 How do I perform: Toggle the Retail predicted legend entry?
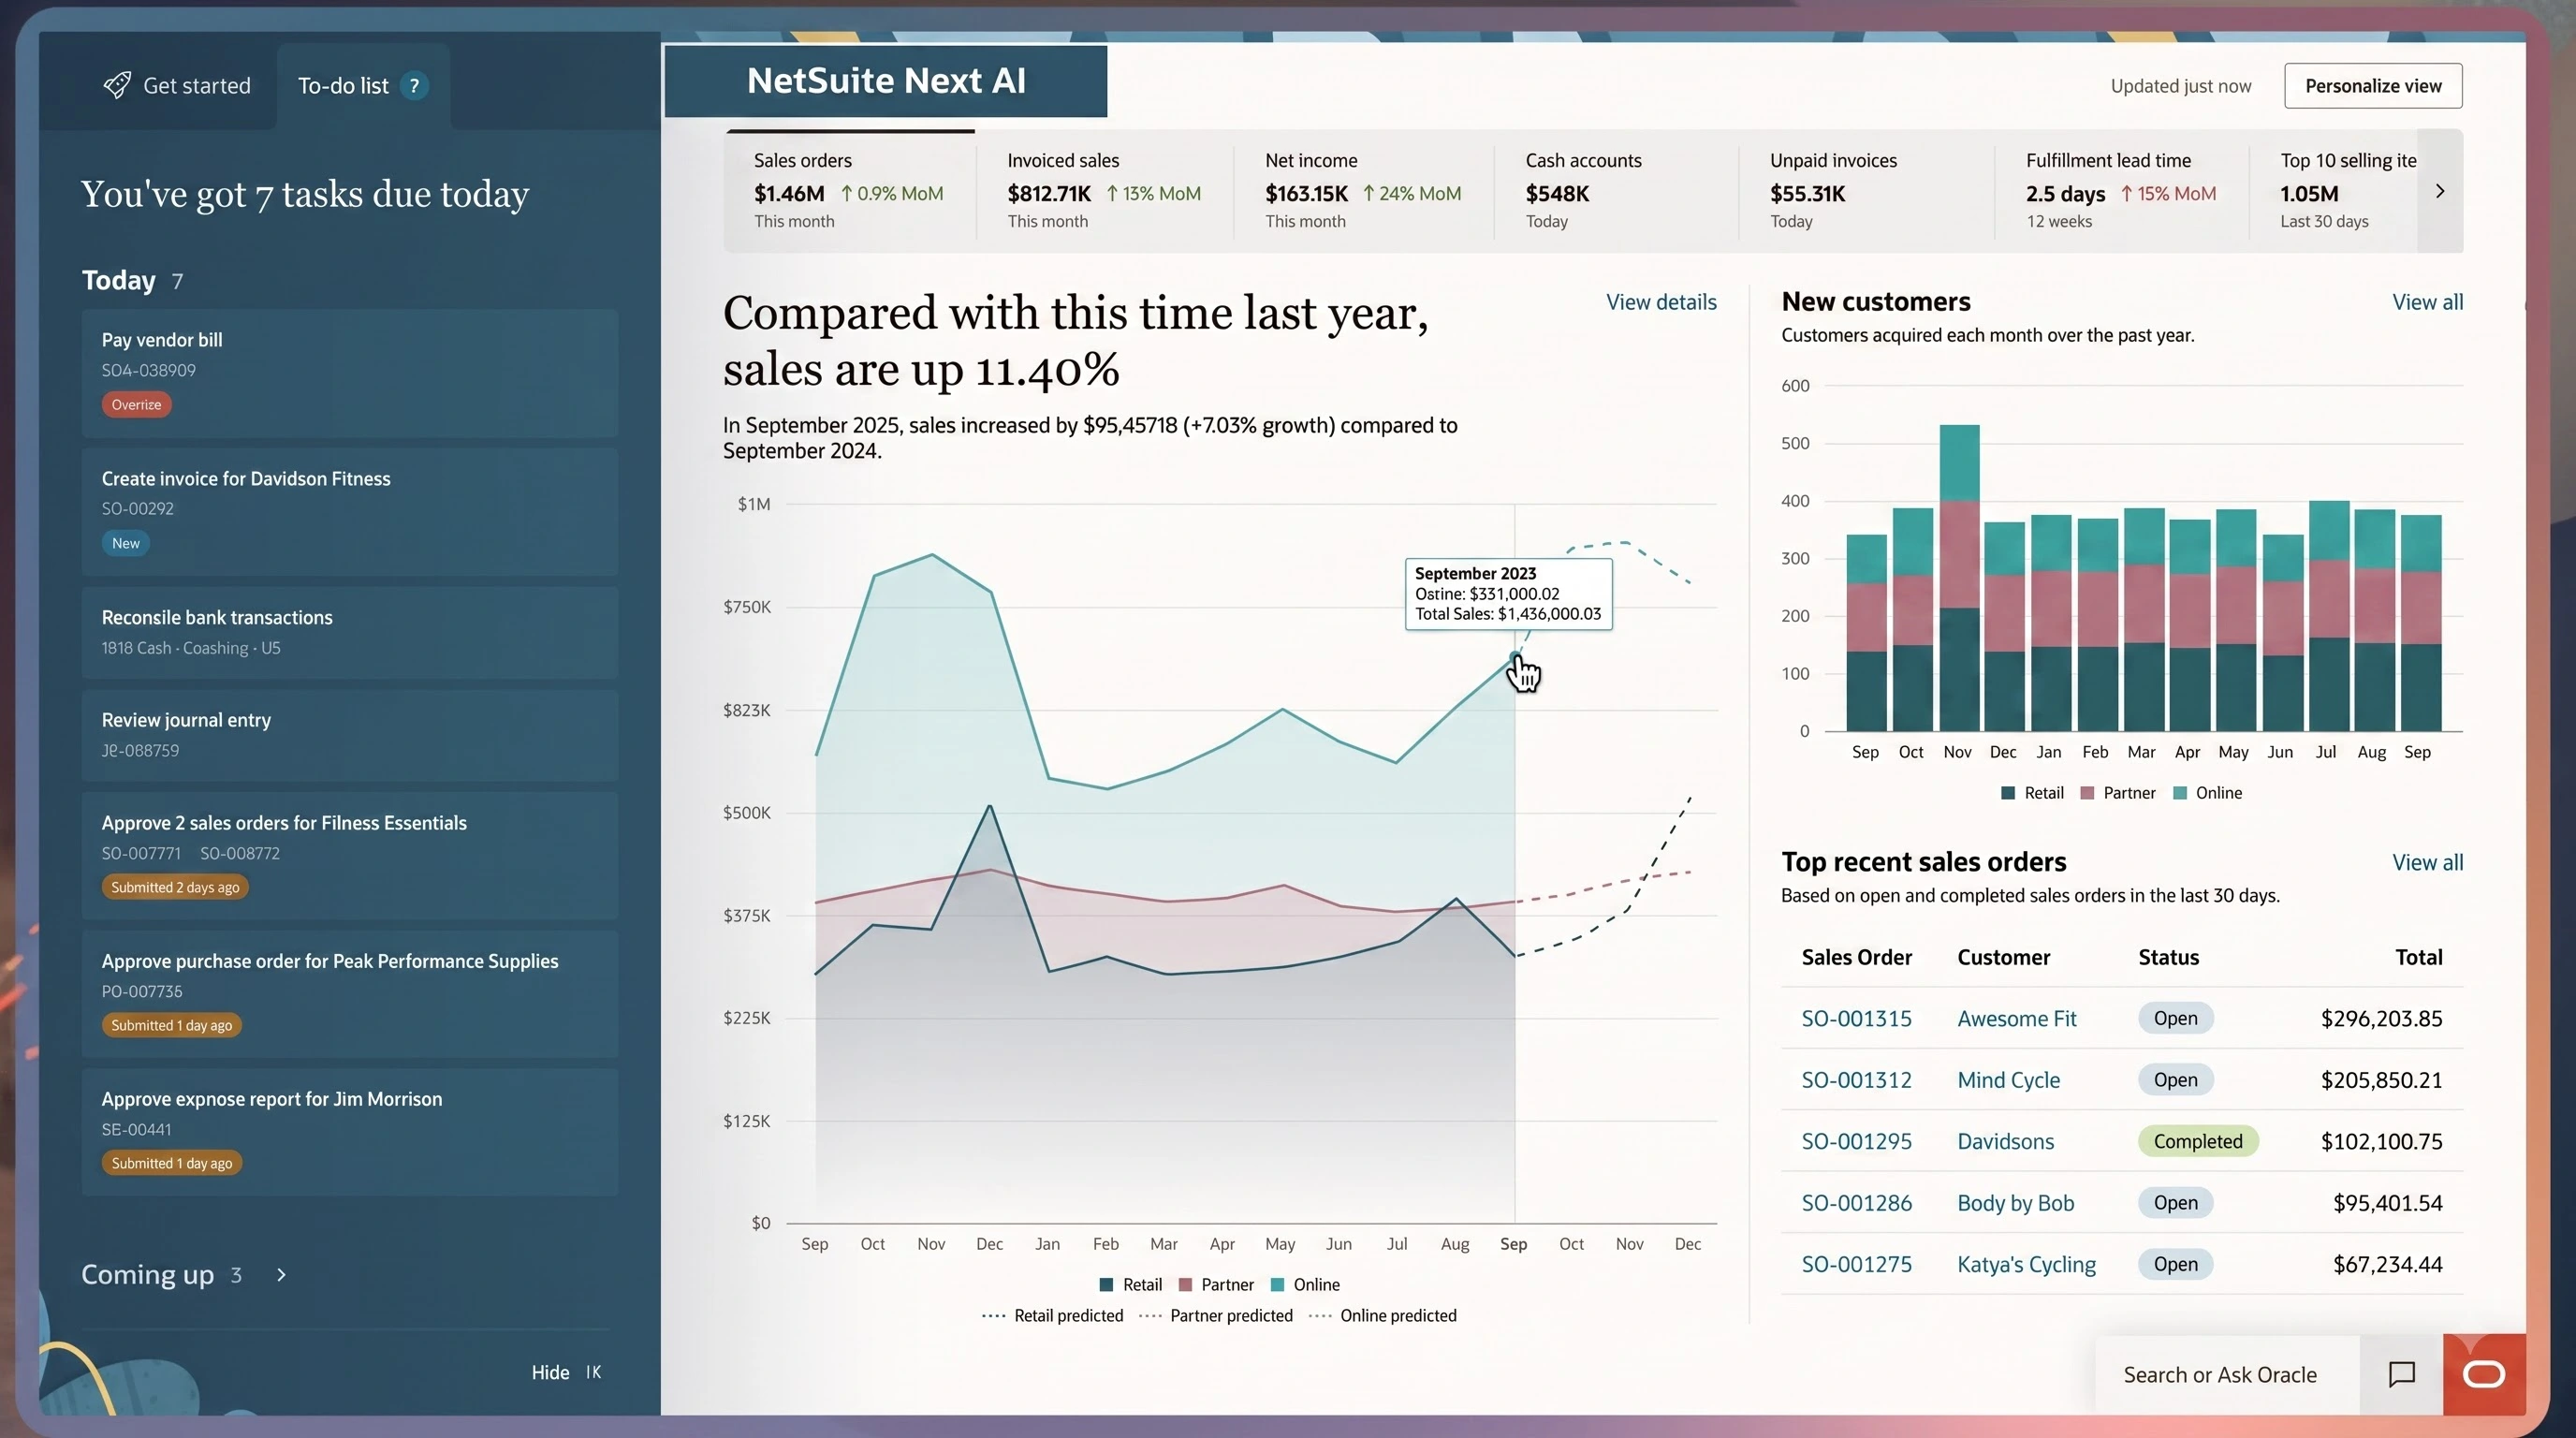(1052, 1316)
